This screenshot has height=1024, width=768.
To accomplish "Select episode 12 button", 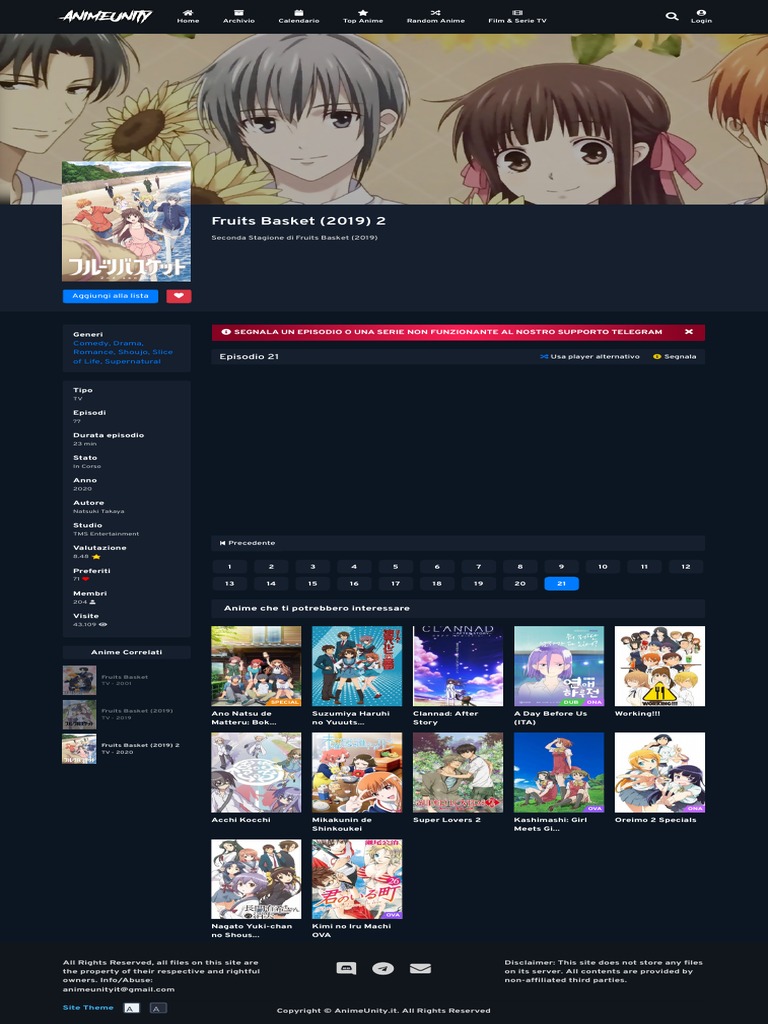I will 686,566.
